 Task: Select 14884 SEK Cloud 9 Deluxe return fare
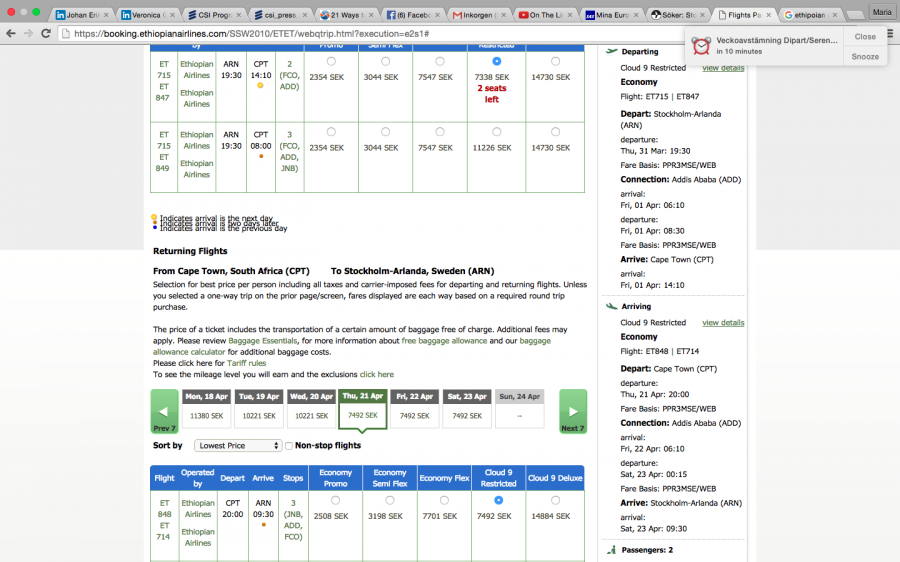coord(555,501)
